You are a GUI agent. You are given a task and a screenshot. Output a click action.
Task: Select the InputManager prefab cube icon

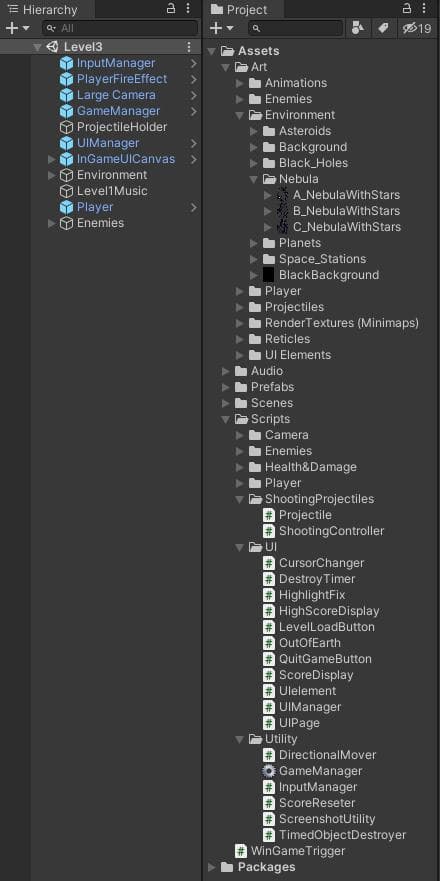pyautogui.click(x=66, y=63)
